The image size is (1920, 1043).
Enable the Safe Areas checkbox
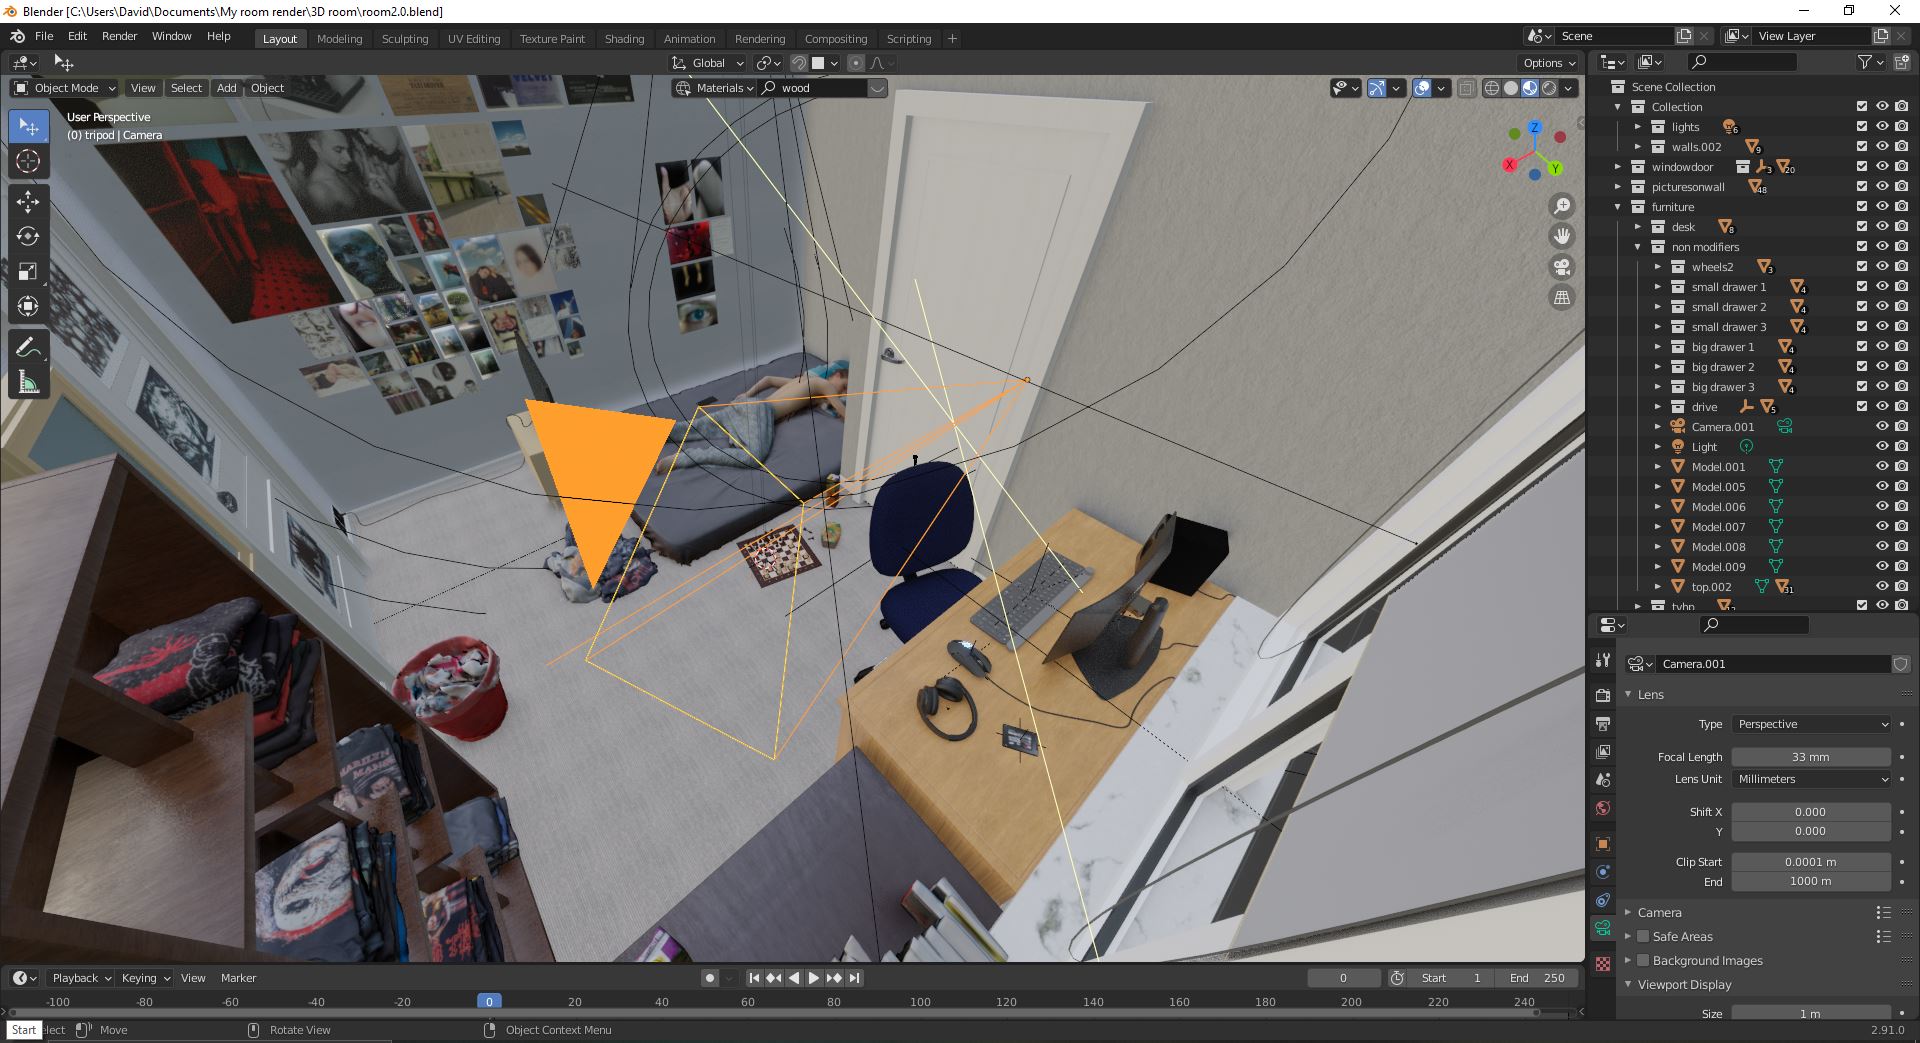(x=1643, y=937)
